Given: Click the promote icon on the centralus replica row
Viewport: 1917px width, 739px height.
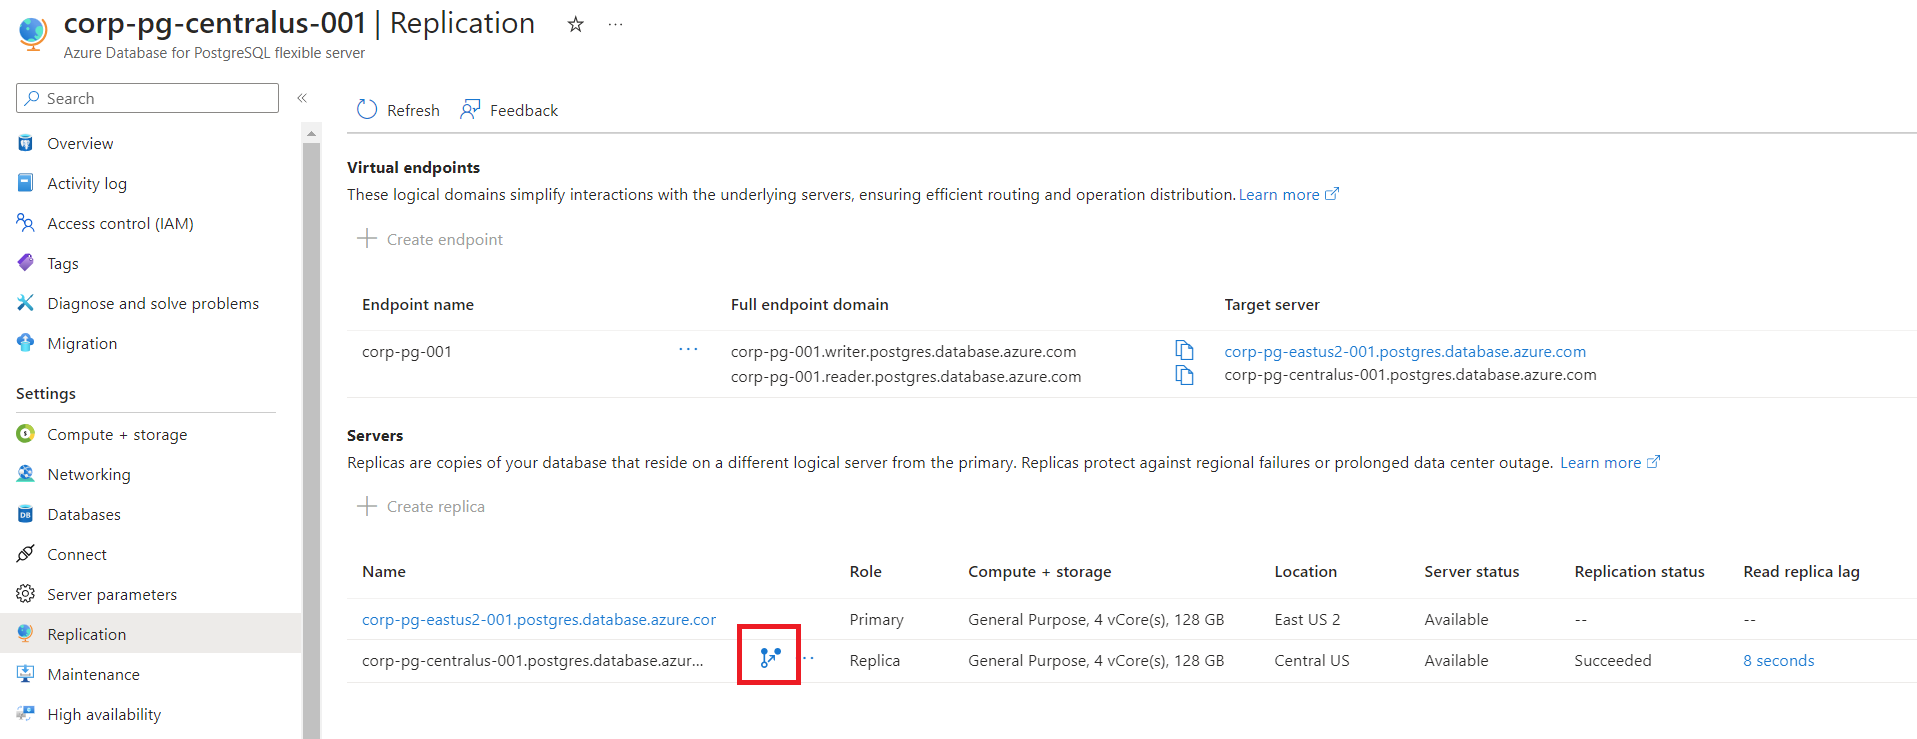Looking at the screenshot, I should pos(769,657).
